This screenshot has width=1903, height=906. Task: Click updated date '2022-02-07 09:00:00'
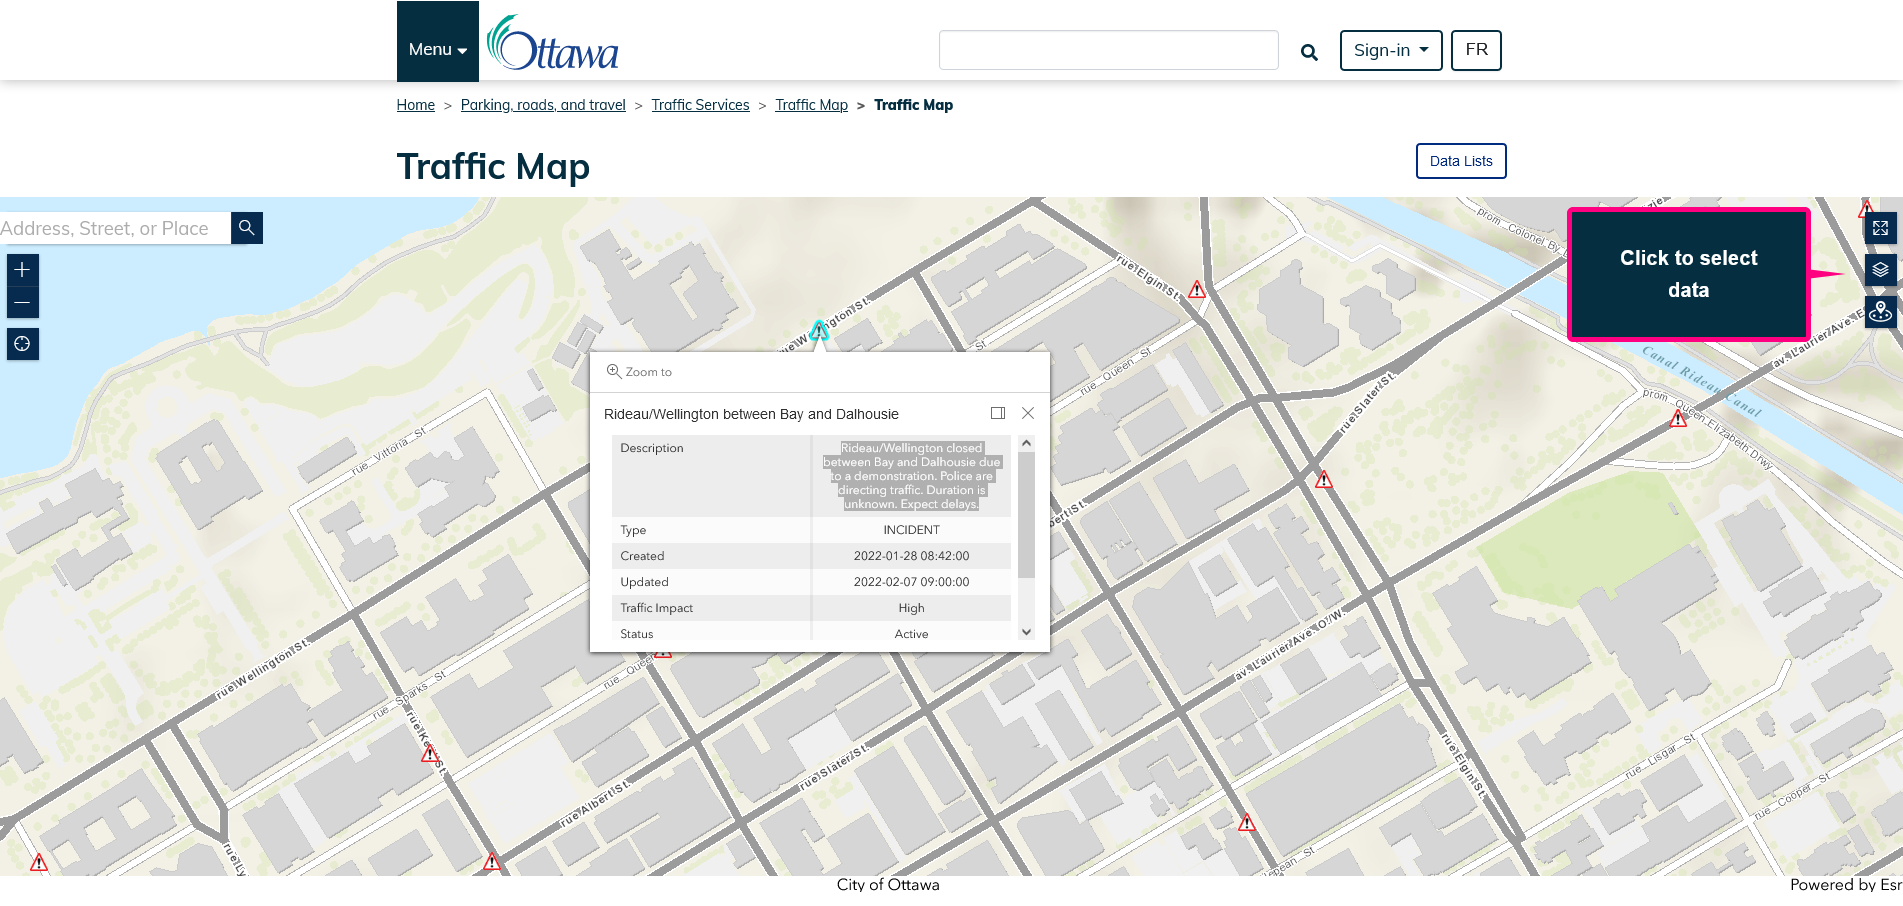click(x=911, y=582)
